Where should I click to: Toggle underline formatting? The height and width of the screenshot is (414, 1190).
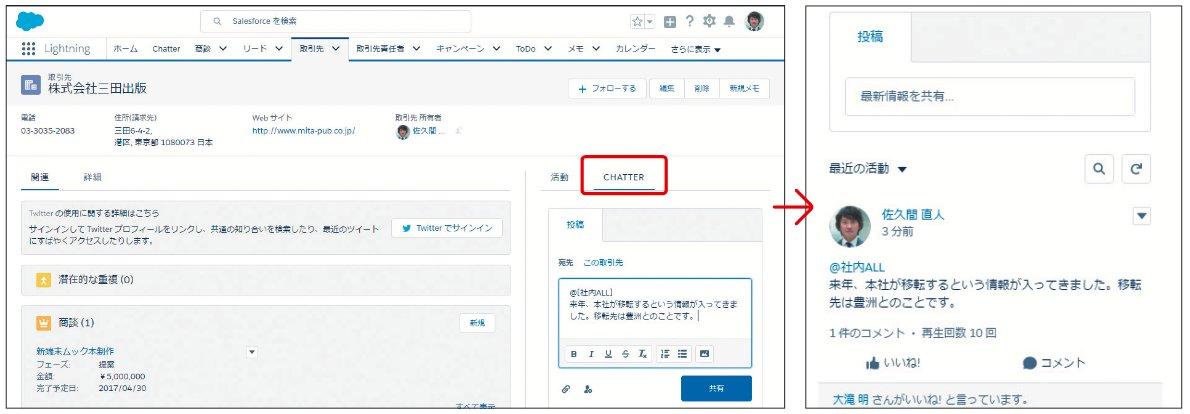(x=608, y=354)
